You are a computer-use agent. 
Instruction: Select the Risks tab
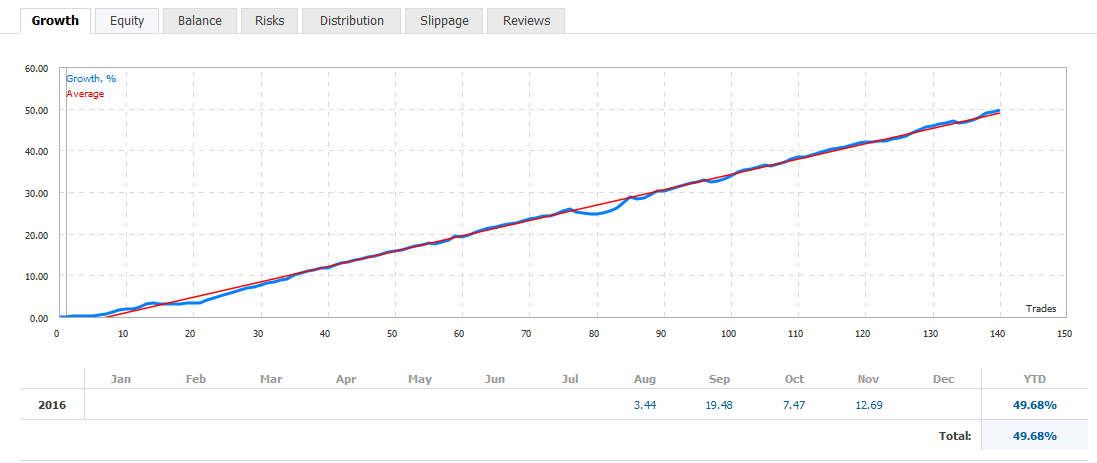click(x=269, y=20)
